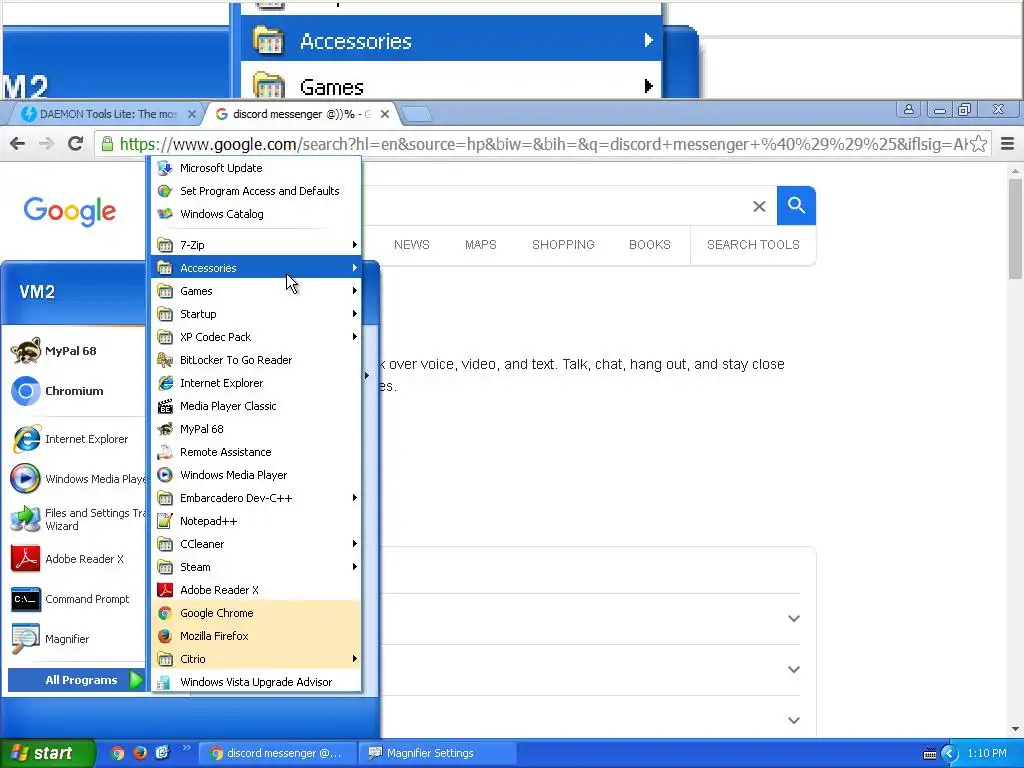Click page vertical scrollbar thumb
The height and width of the screenshot is (768, 1024).
[1015, 229]
